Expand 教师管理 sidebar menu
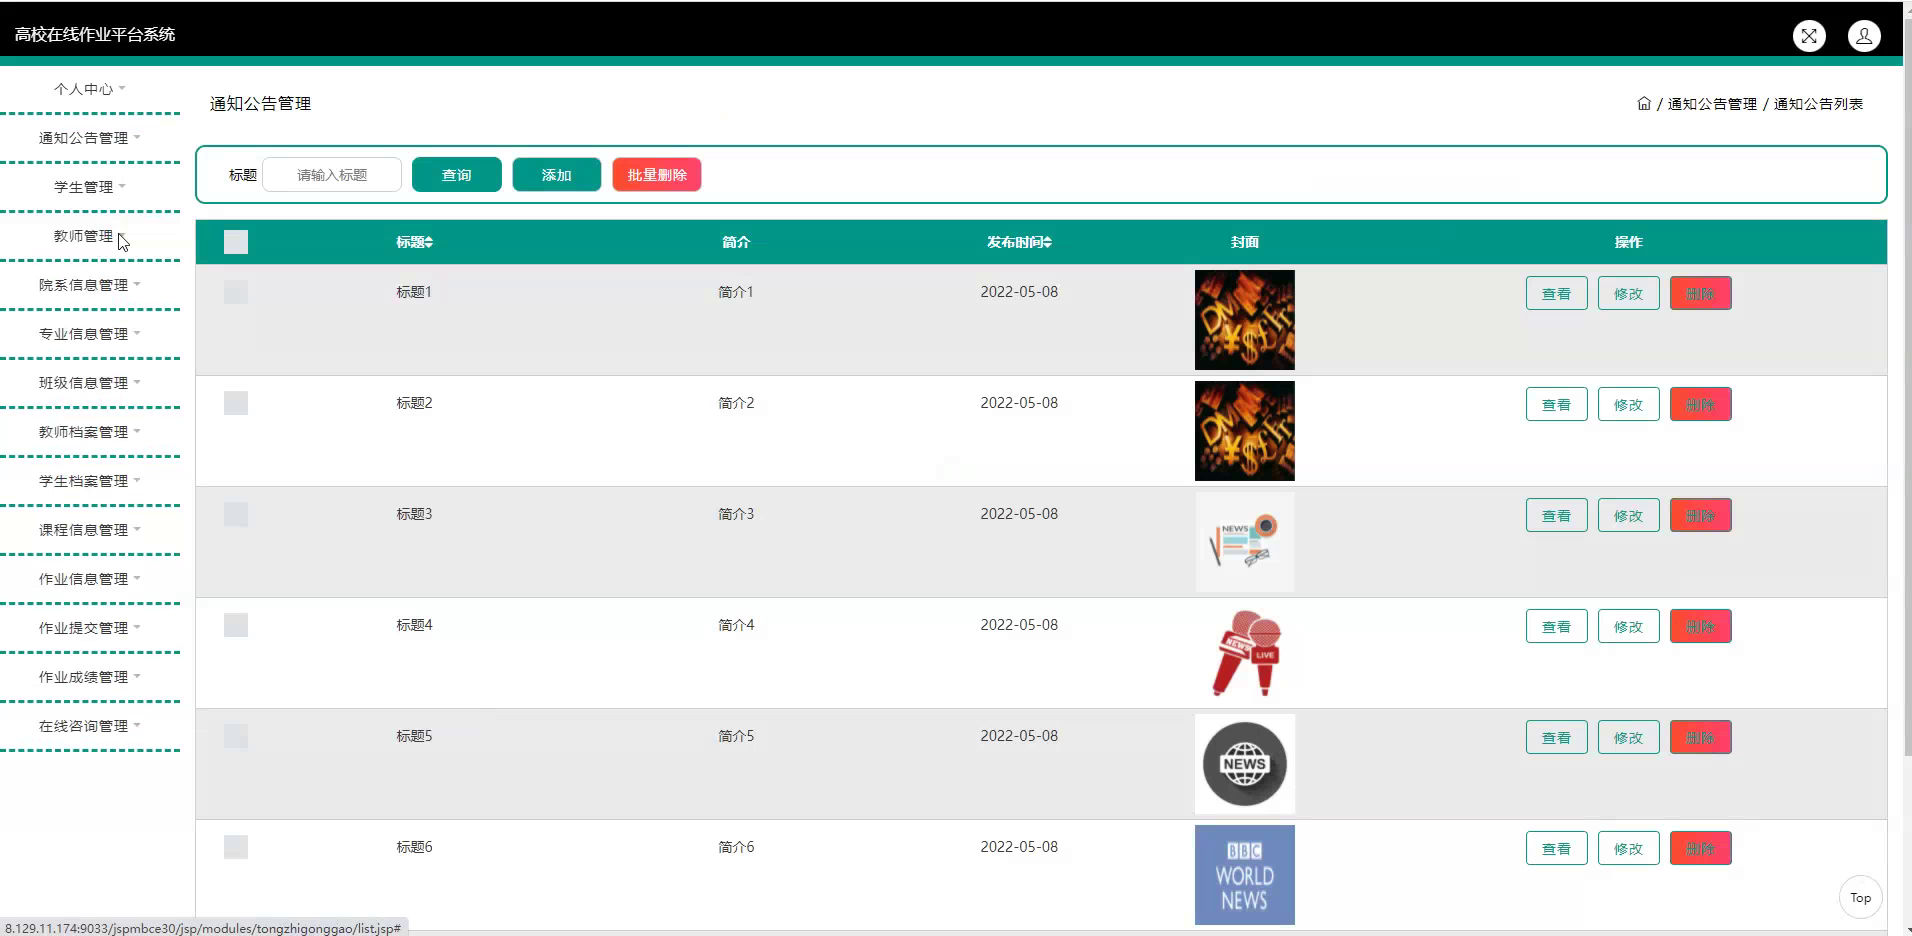This screenshot has height=936, width=1912. click(x=90, y=236)
